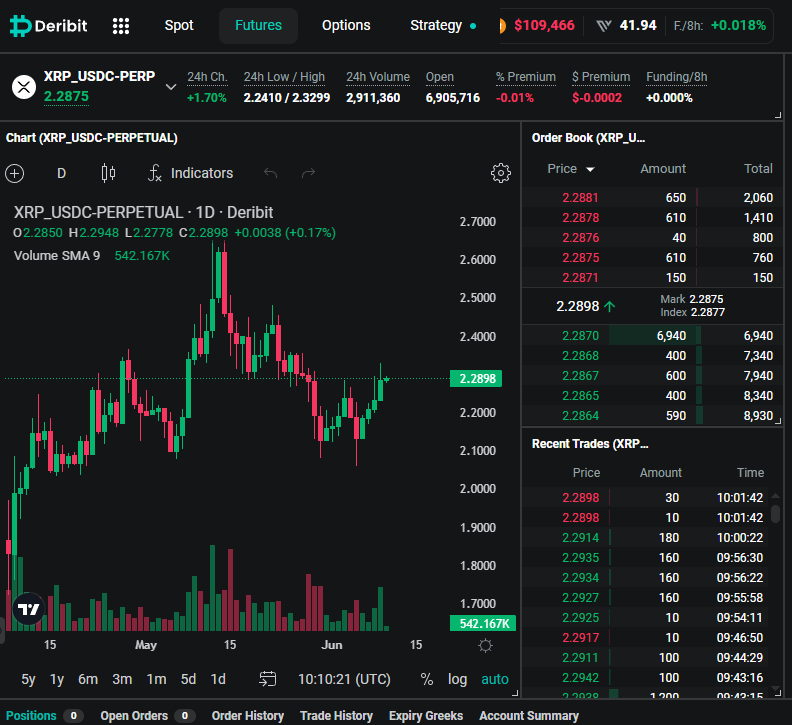Switch to the Options tab
This screenshot has width=792, height=725.
point(346,25)
